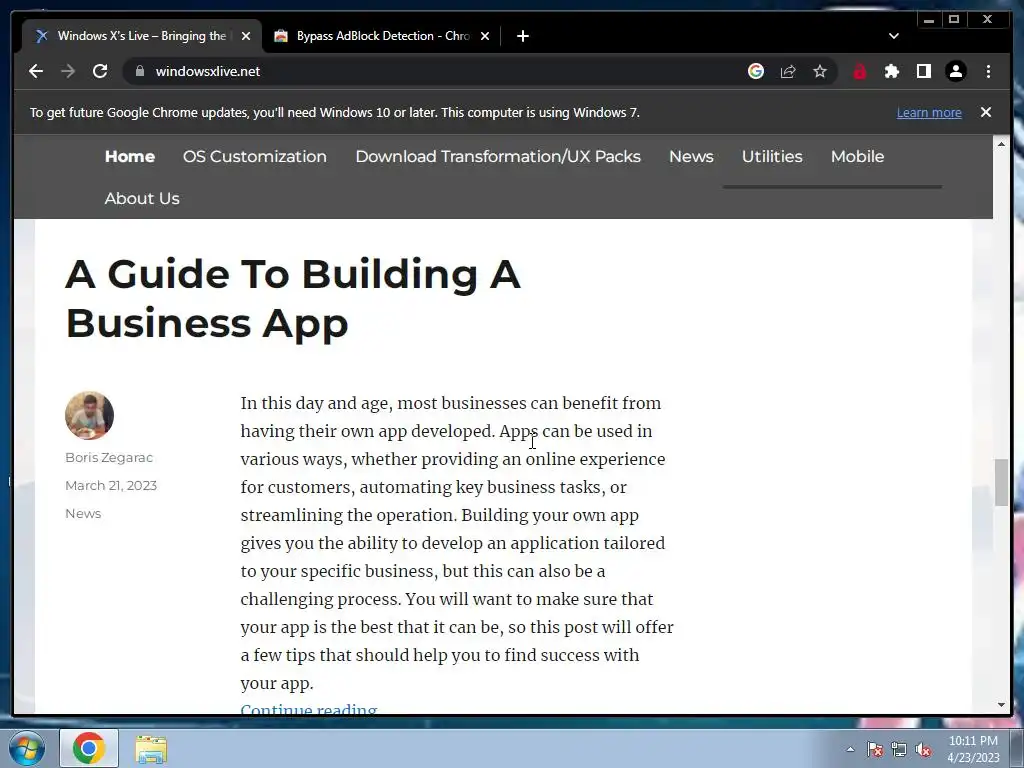This screenshot has height=768, width=1024.
Task: Toggle the Chrome side panel
Action: 923,71
